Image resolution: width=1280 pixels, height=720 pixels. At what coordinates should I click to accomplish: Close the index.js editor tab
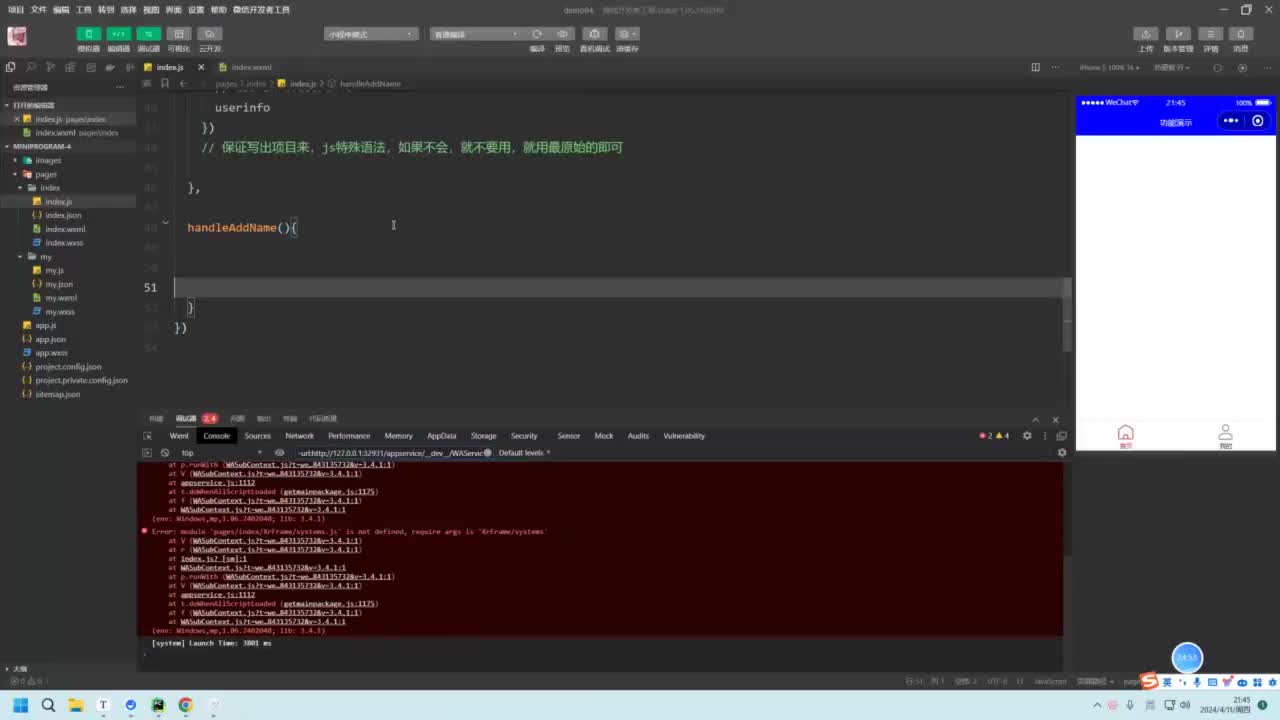pos(200,67)
